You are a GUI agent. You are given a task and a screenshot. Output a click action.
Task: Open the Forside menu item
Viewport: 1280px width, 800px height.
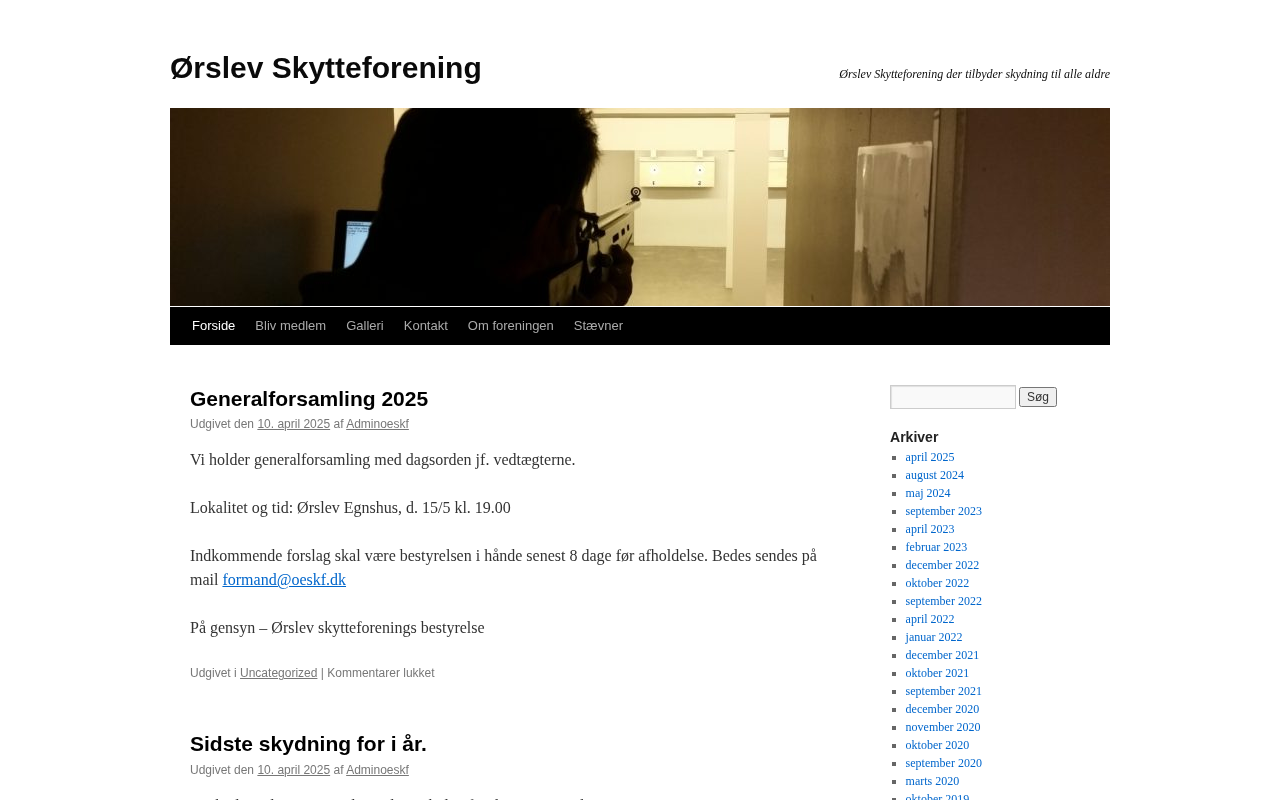click(213, 326)
